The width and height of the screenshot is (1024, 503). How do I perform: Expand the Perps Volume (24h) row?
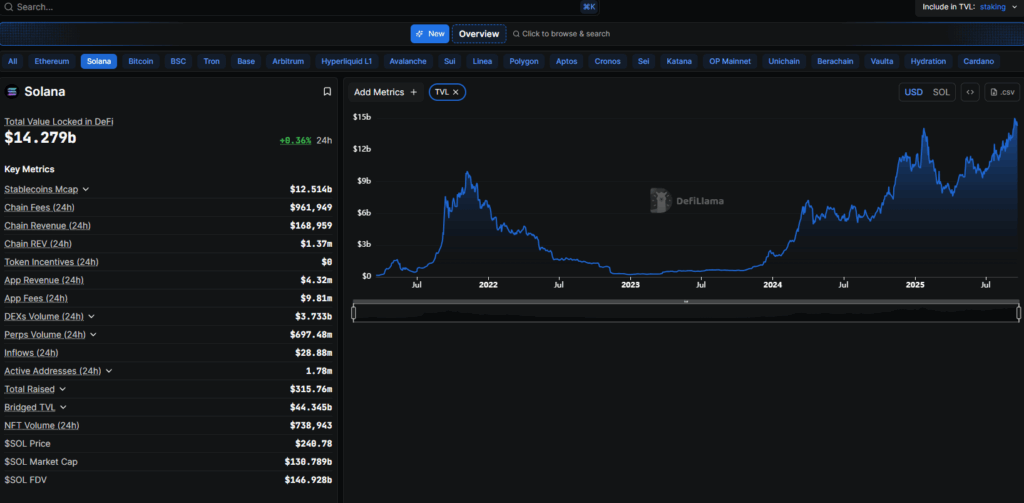[x=93, y=334]
